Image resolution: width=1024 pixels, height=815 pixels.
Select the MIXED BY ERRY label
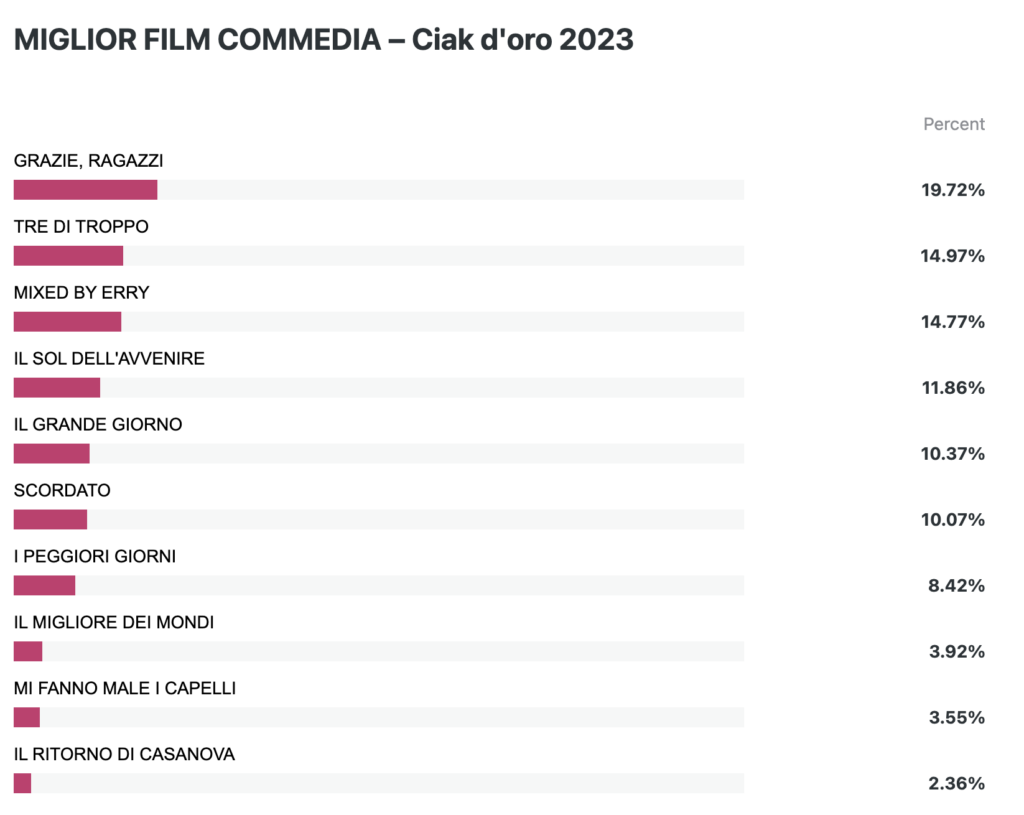pos(82,293)
